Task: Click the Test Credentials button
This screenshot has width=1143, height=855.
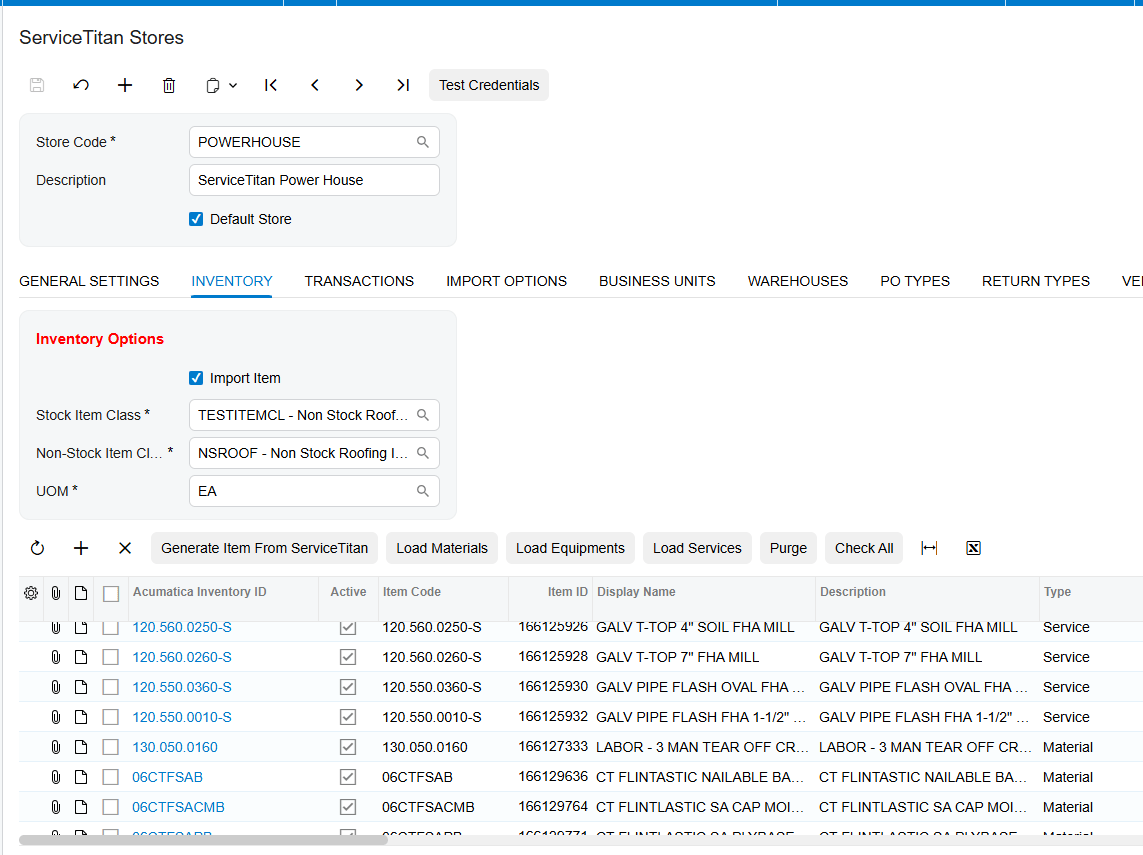Action: point(489,85)
